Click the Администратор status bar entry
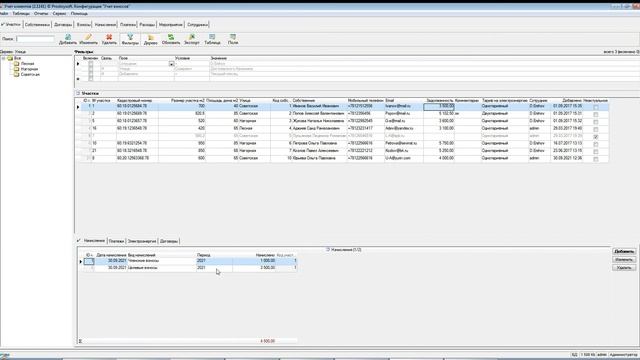 623,355
